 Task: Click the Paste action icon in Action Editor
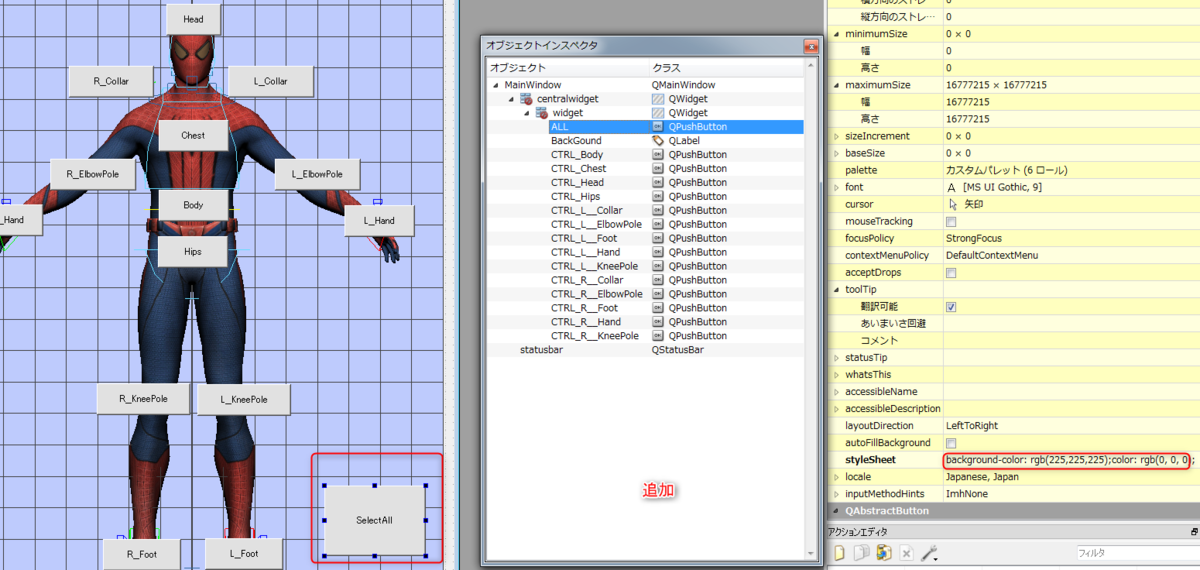coord(883,553)
